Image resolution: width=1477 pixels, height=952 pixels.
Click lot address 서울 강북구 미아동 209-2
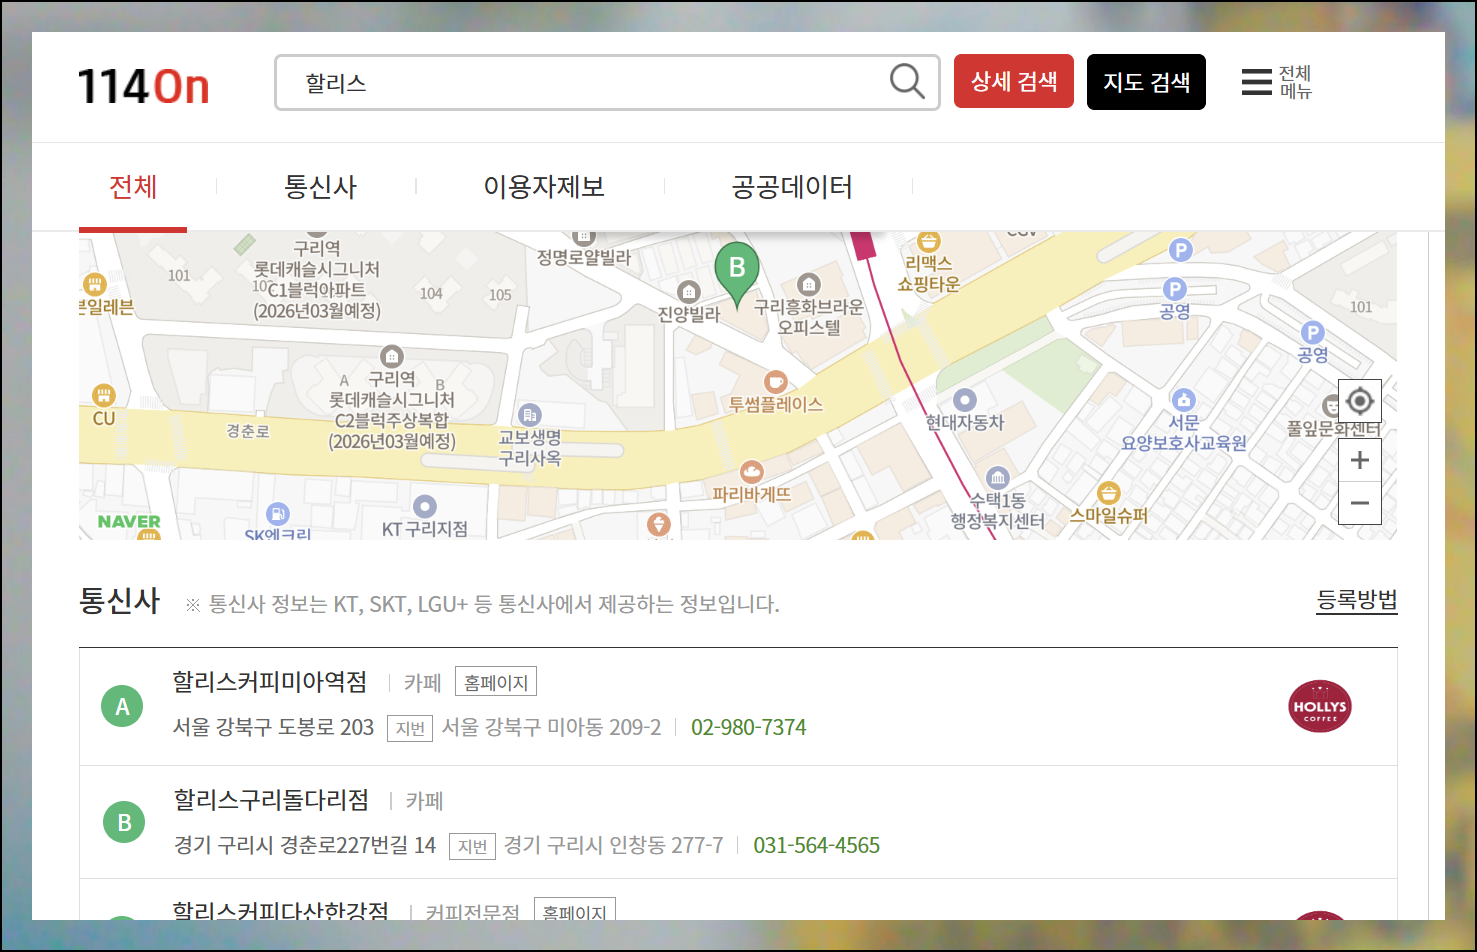tap(552, 727)
